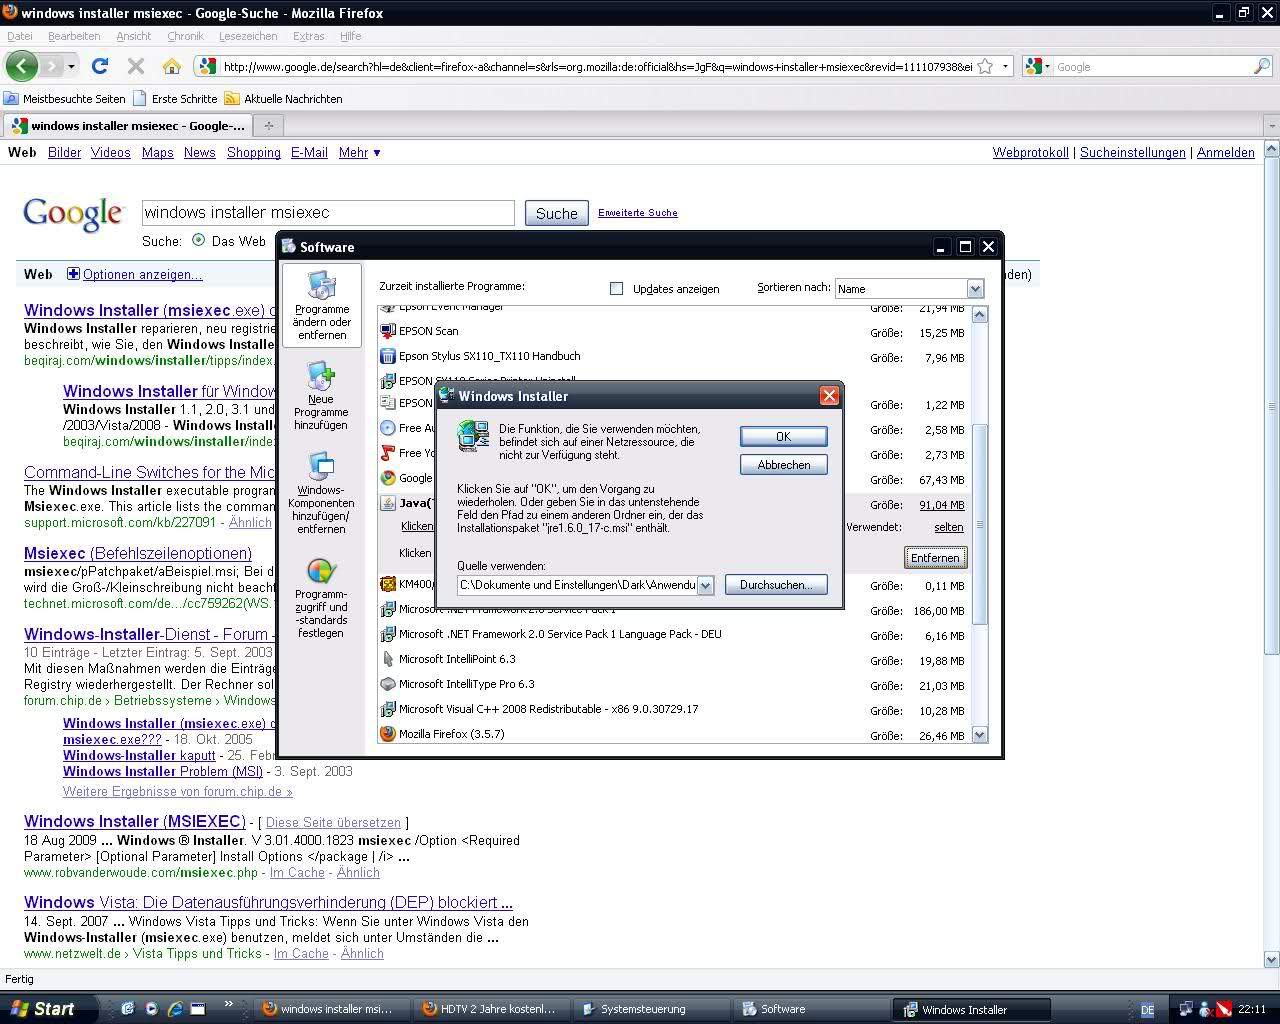Expand quick launch overflow chevron in taskbar
The image size is (1280, 1024).
[x=228, y=1004]
